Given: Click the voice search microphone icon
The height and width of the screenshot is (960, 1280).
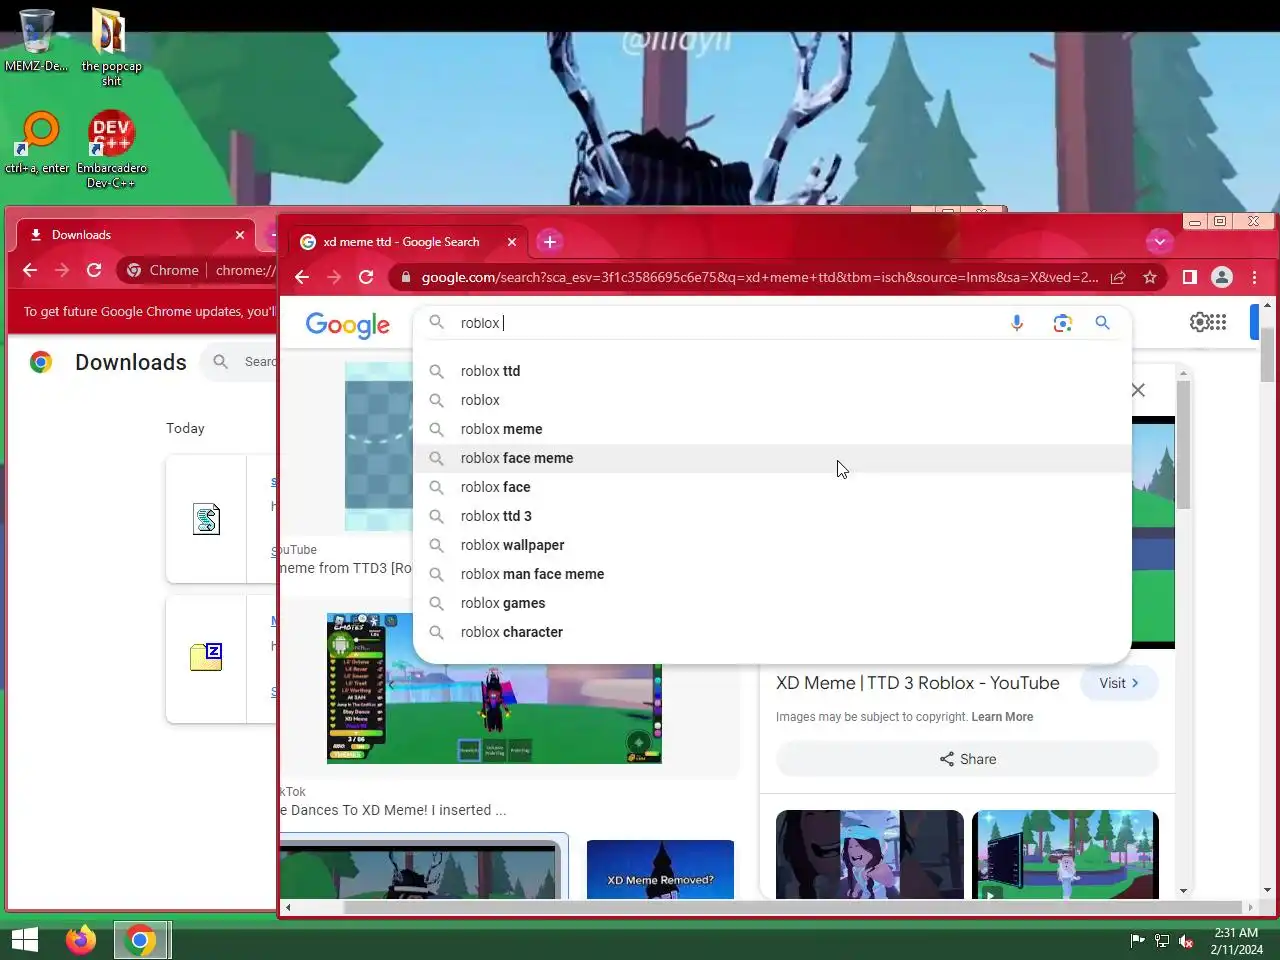Looking at the screenshot, I should pyautogui.click(x=1017, y=323).
